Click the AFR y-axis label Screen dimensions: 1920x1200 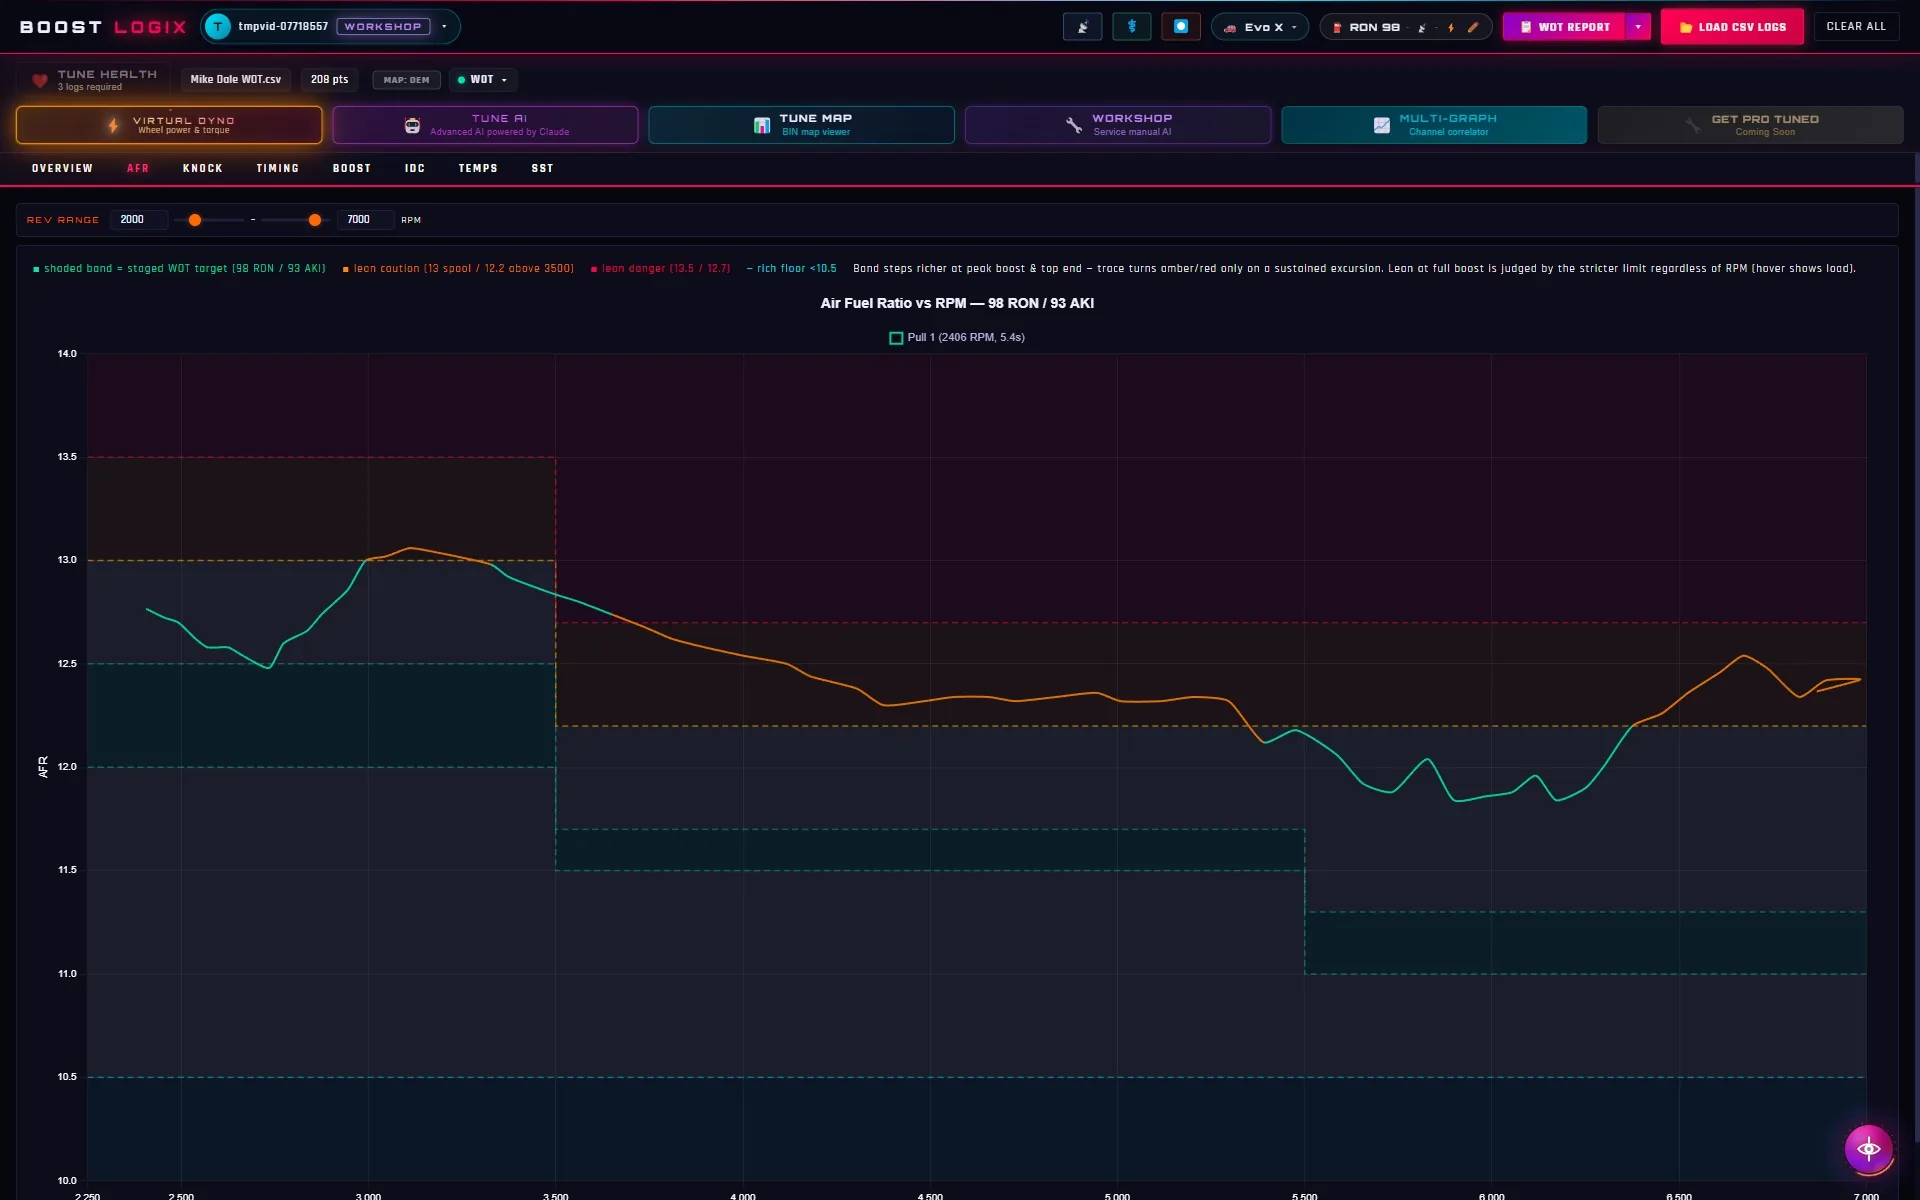tap(43, 767)
